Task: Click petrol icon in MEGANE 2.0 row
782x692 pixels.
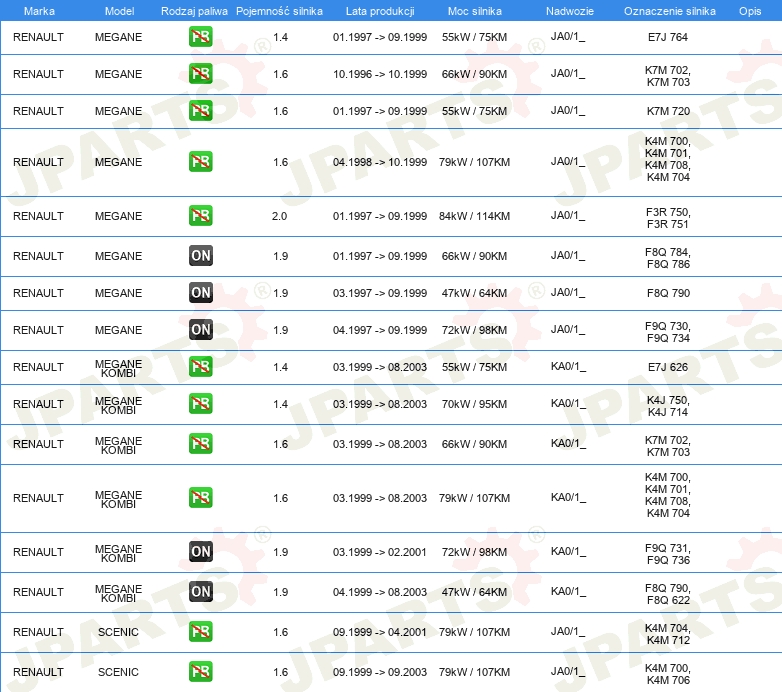Action: pyautogui.click(x=200, y=216)
